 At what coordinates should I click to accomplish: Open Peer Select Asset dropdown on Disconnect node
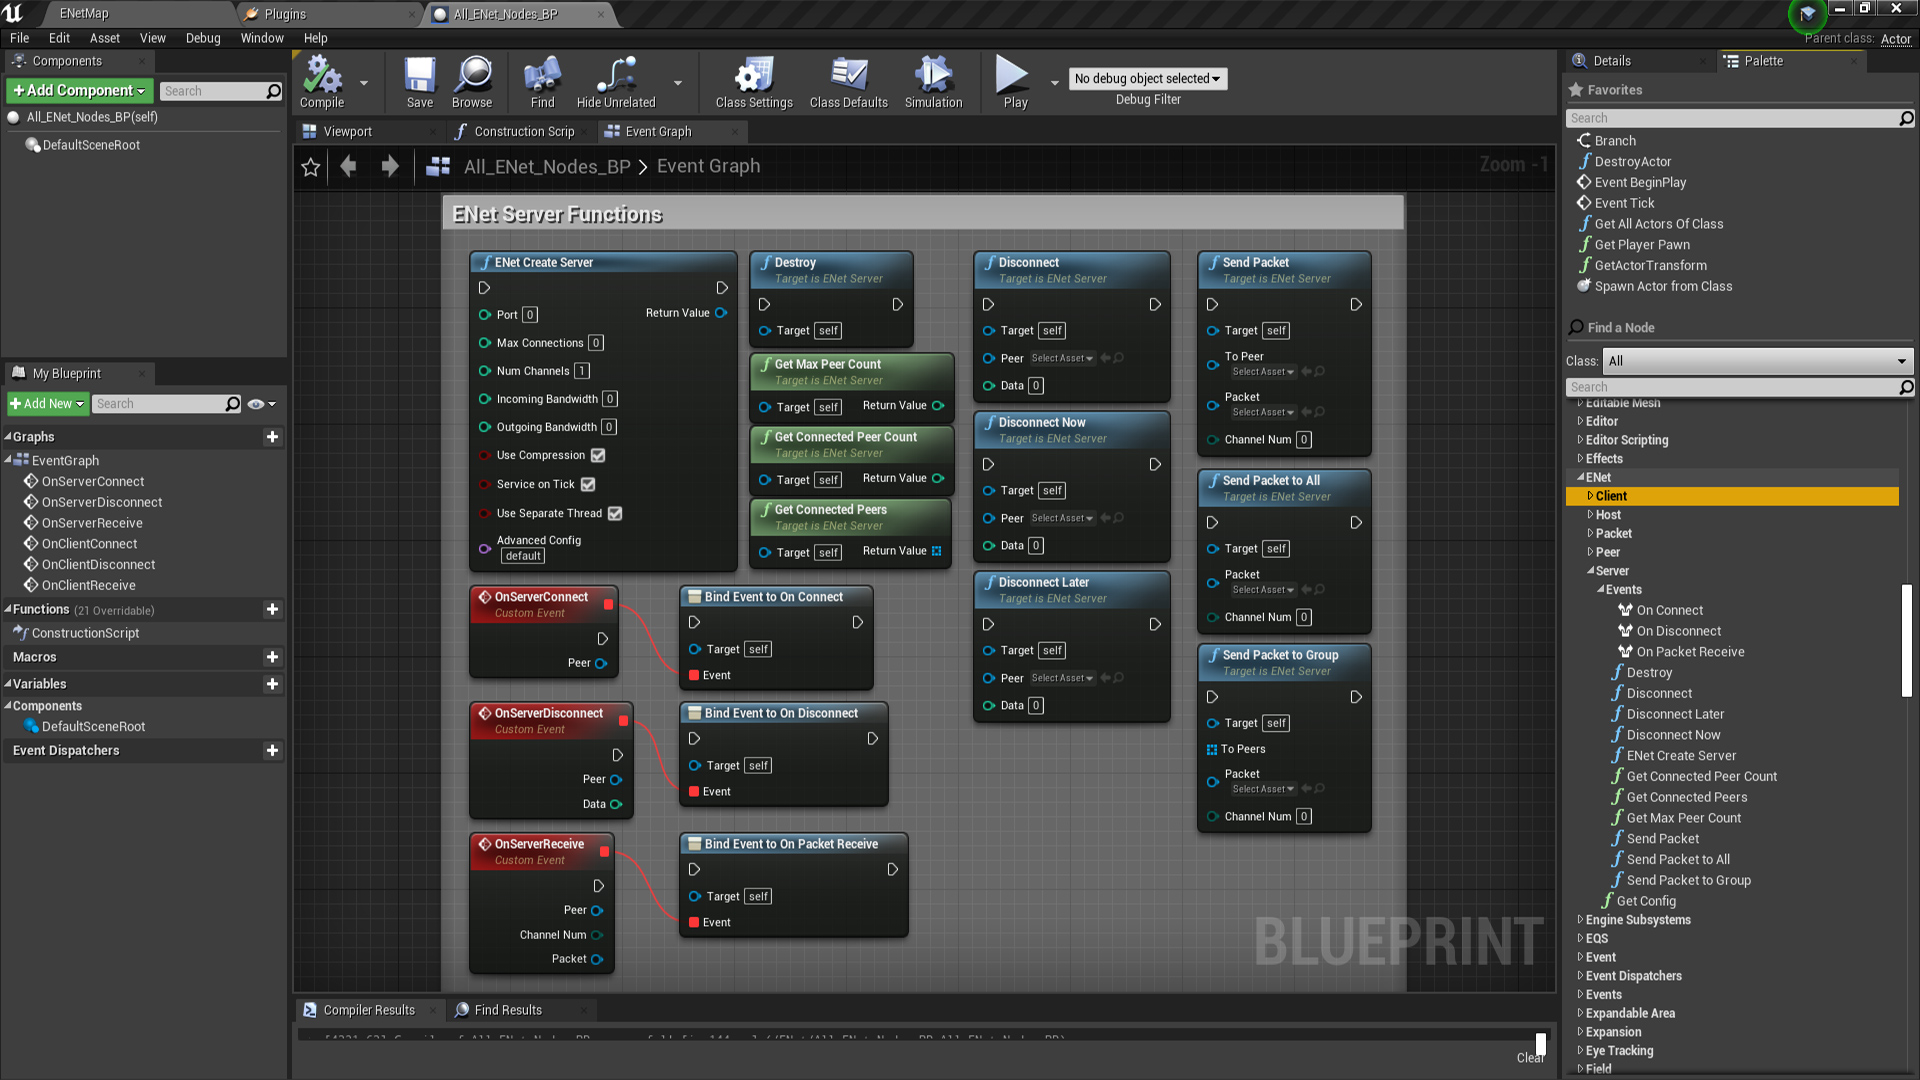click(1062, 358)
